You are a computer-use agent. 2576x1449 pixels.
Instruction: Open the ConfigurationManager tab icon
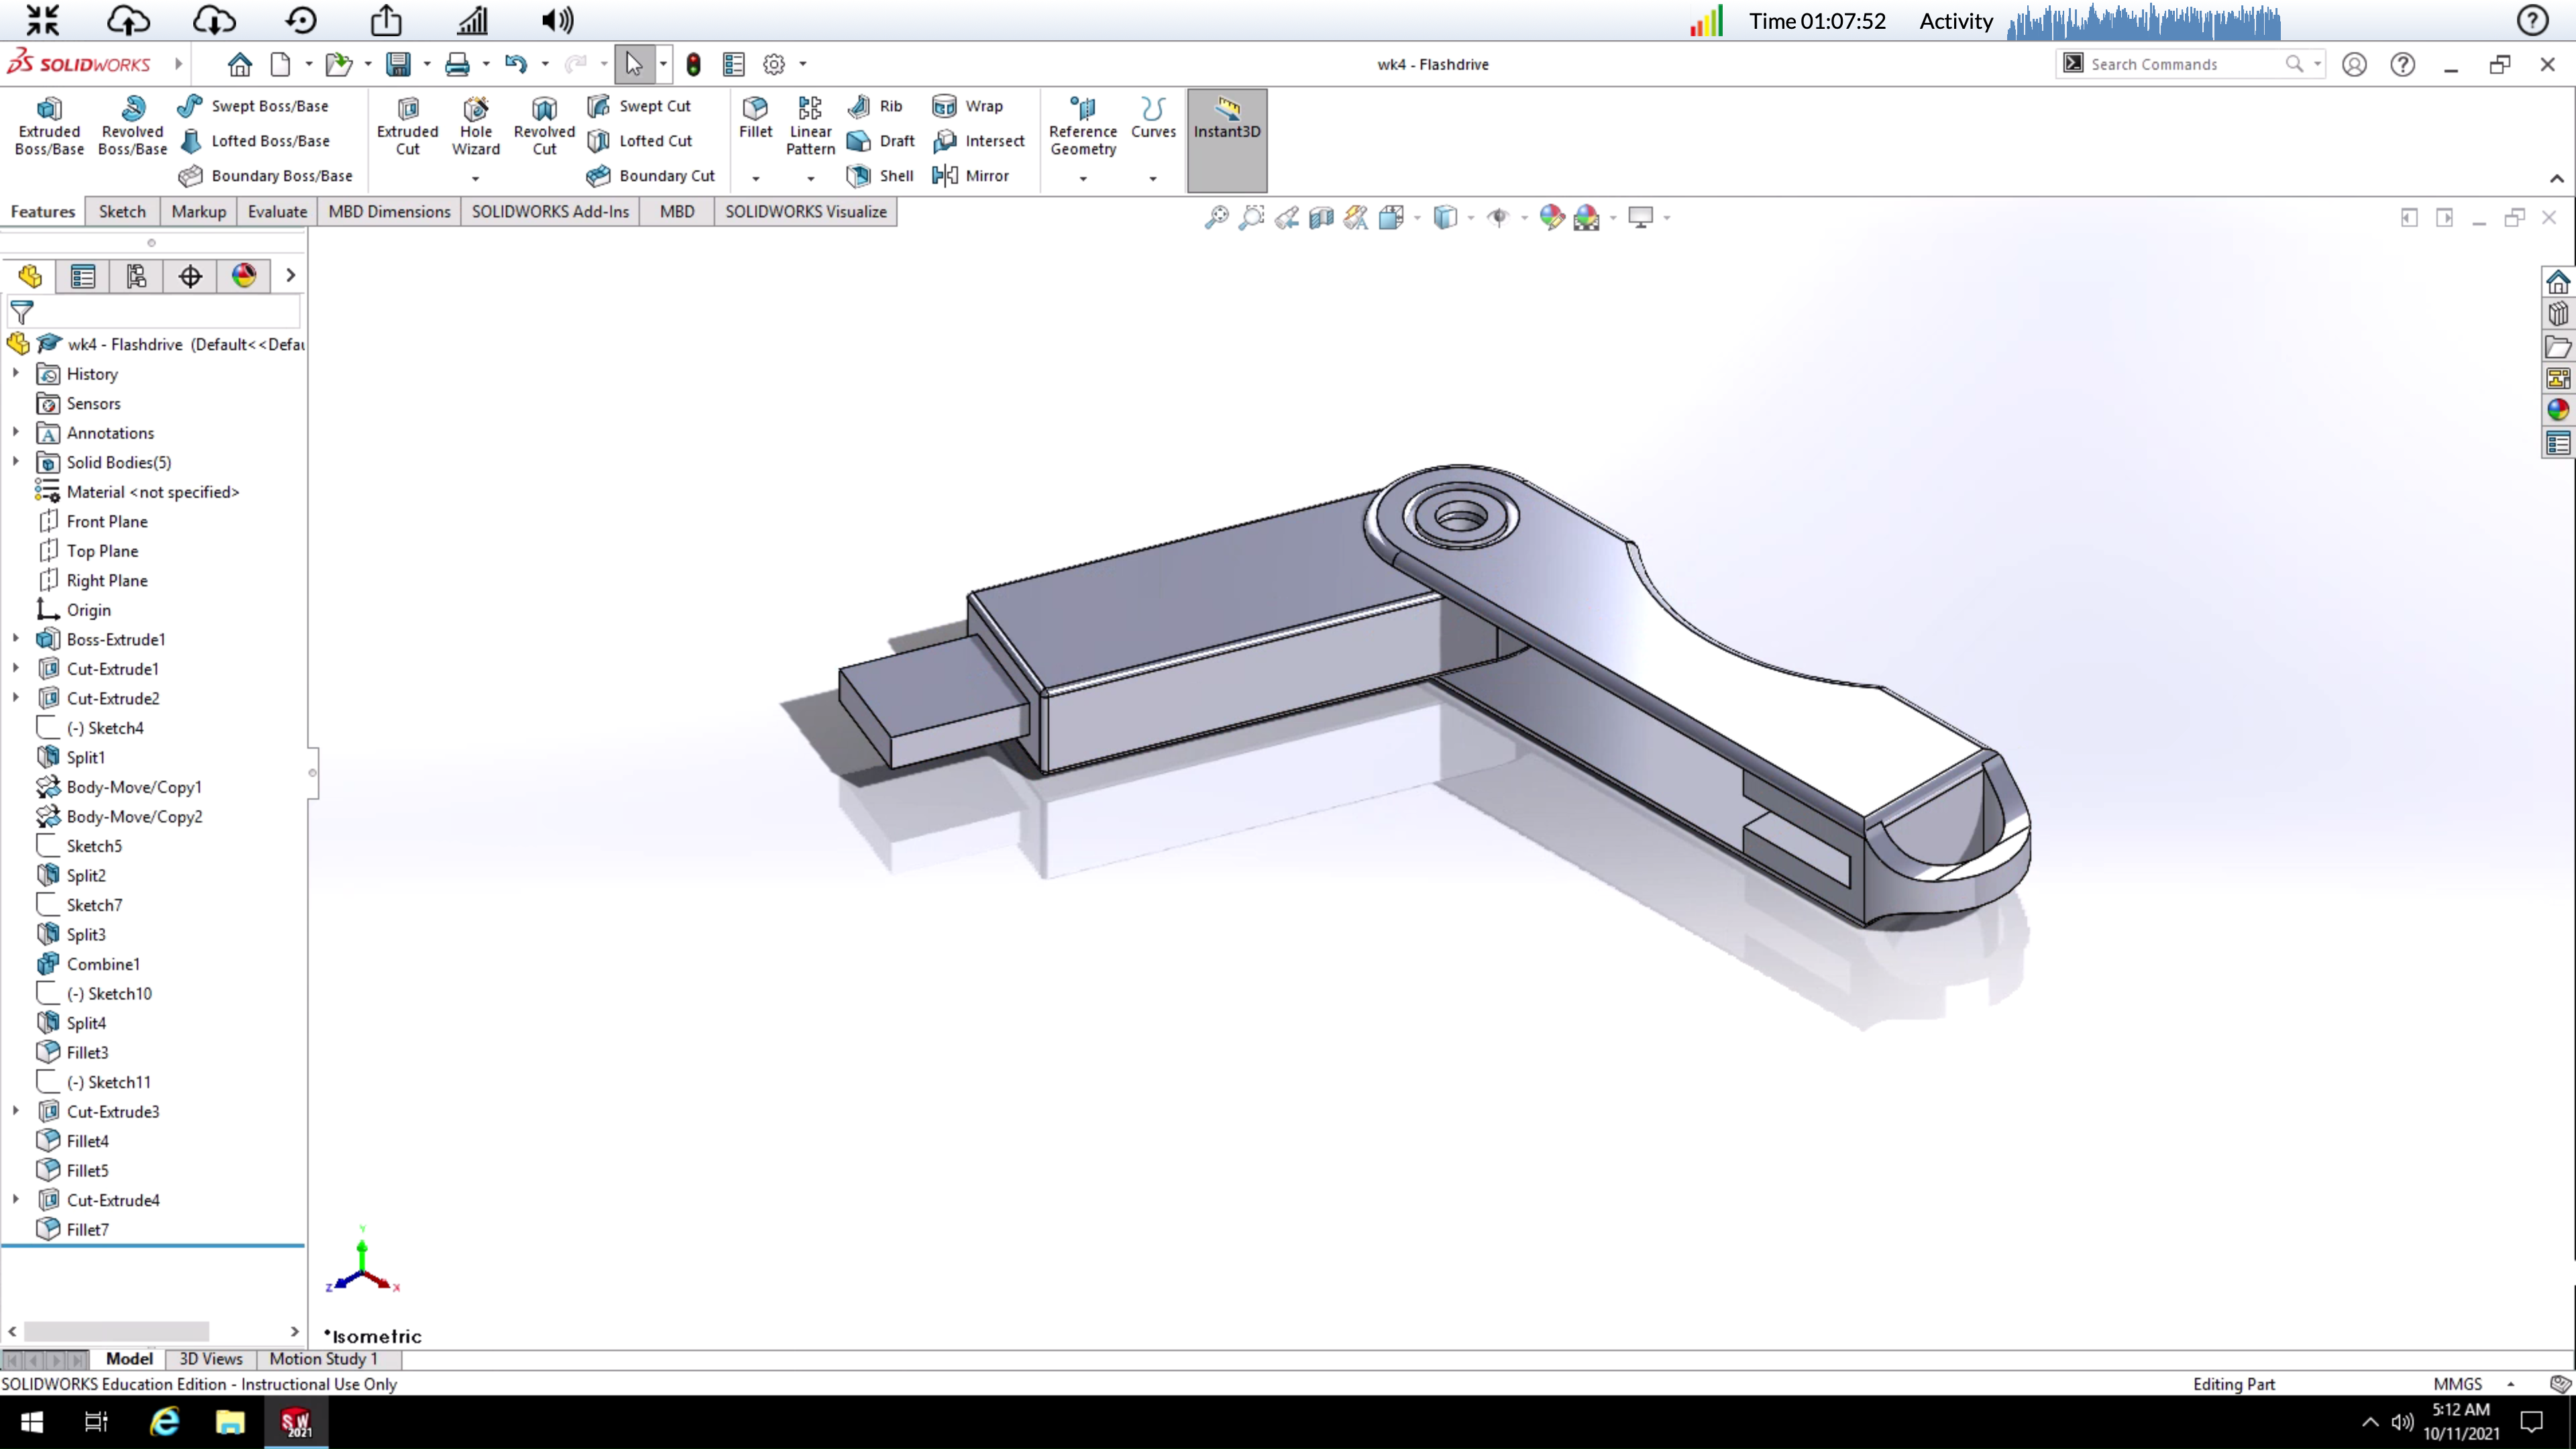coord(136,276)
